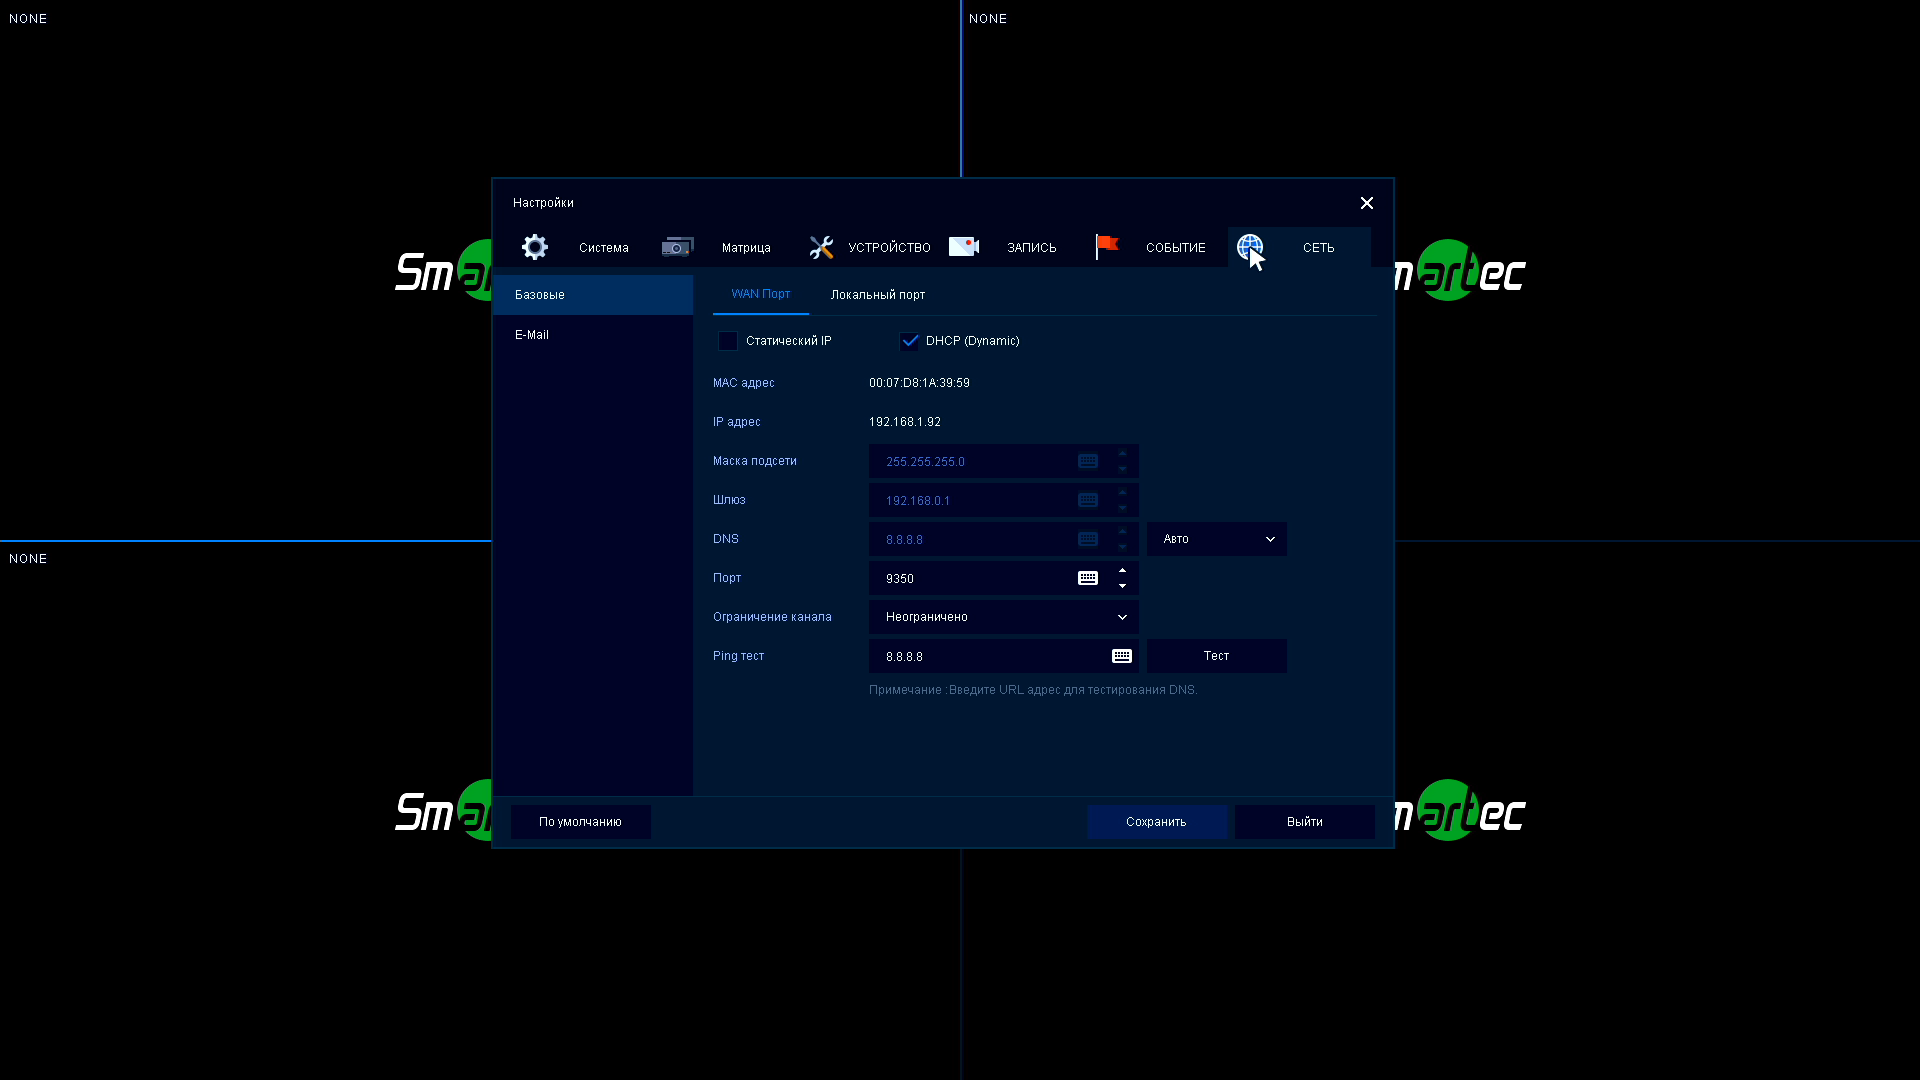The width and height of the screenshot is (1920, 1080).
Task: Enable the Статический IP checkbox
Action: (x=728, y=341)
